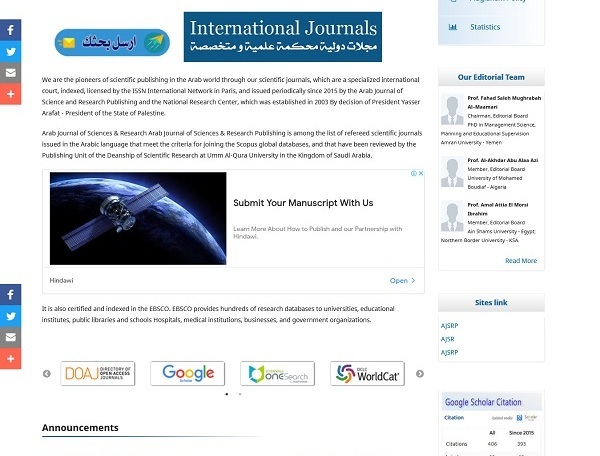Expand more share options with top plus icon

click(x=10, y=94)
